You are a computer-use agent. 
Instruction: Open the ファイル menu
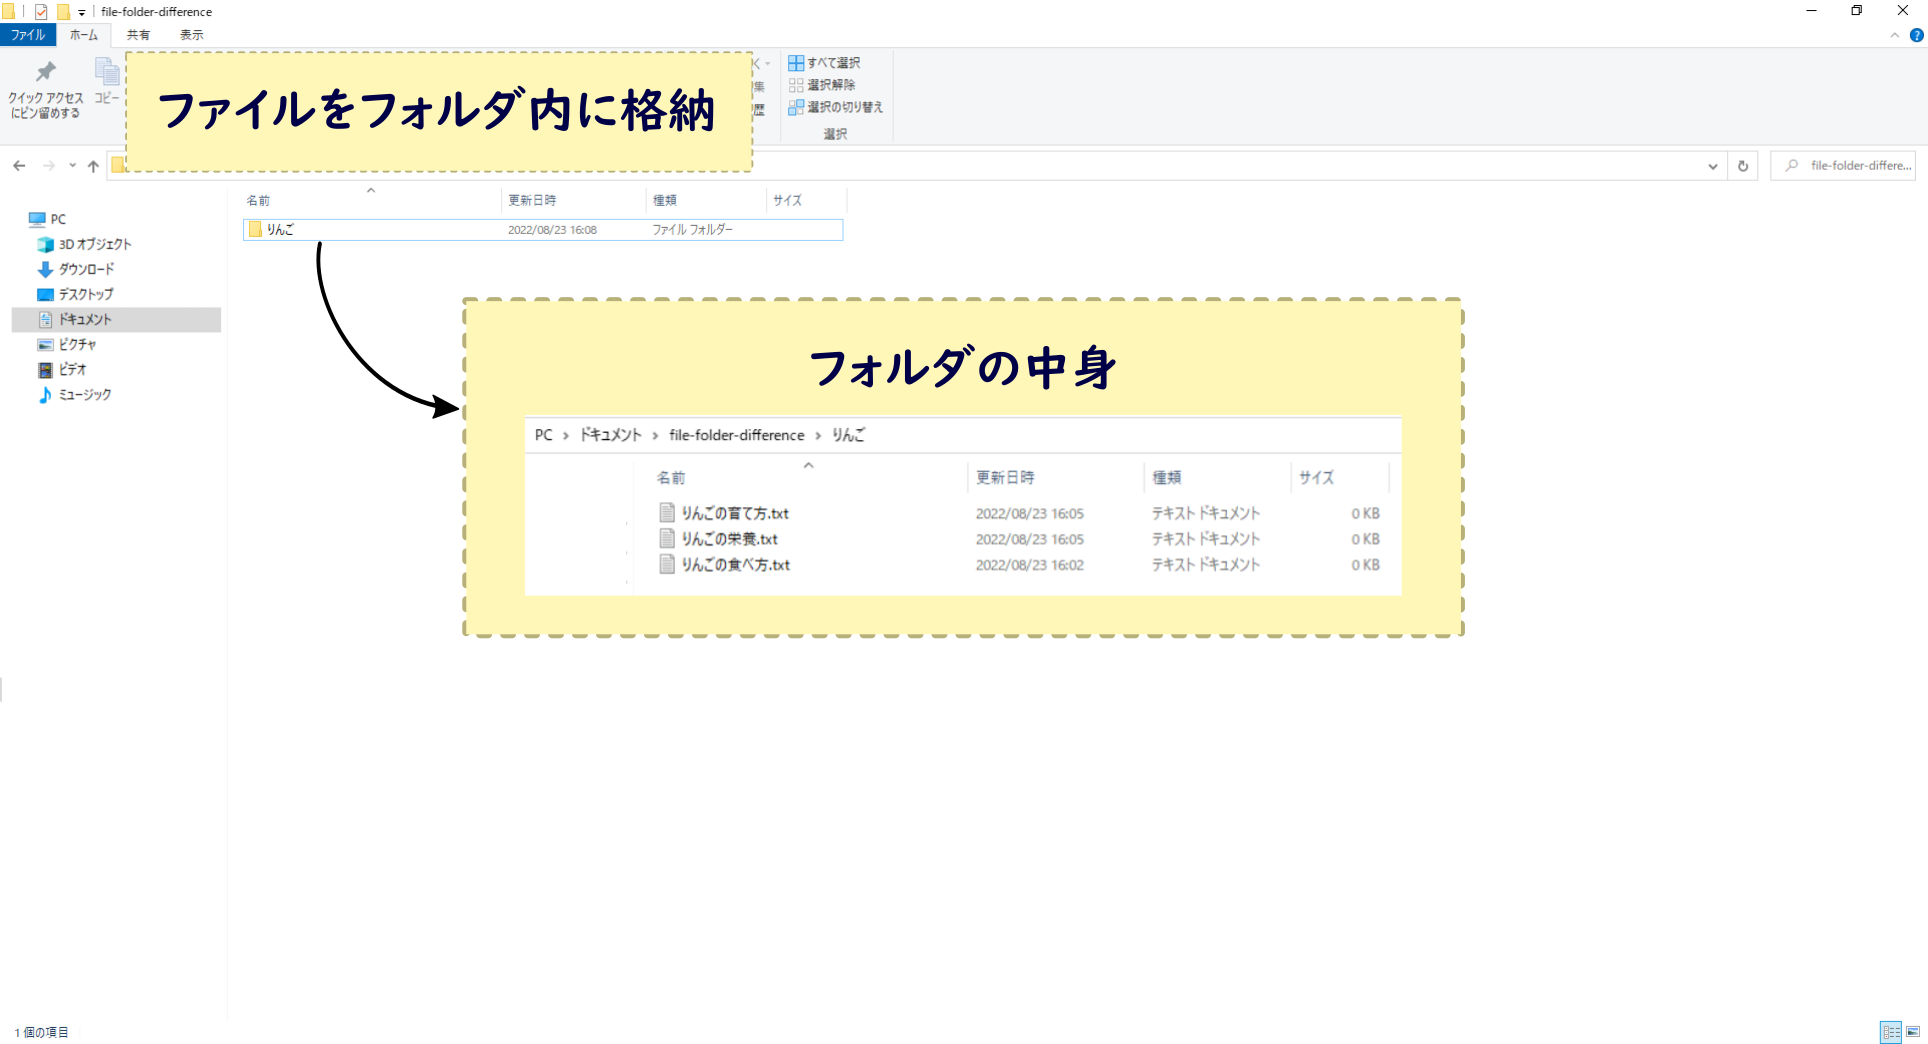click(28, 34)
